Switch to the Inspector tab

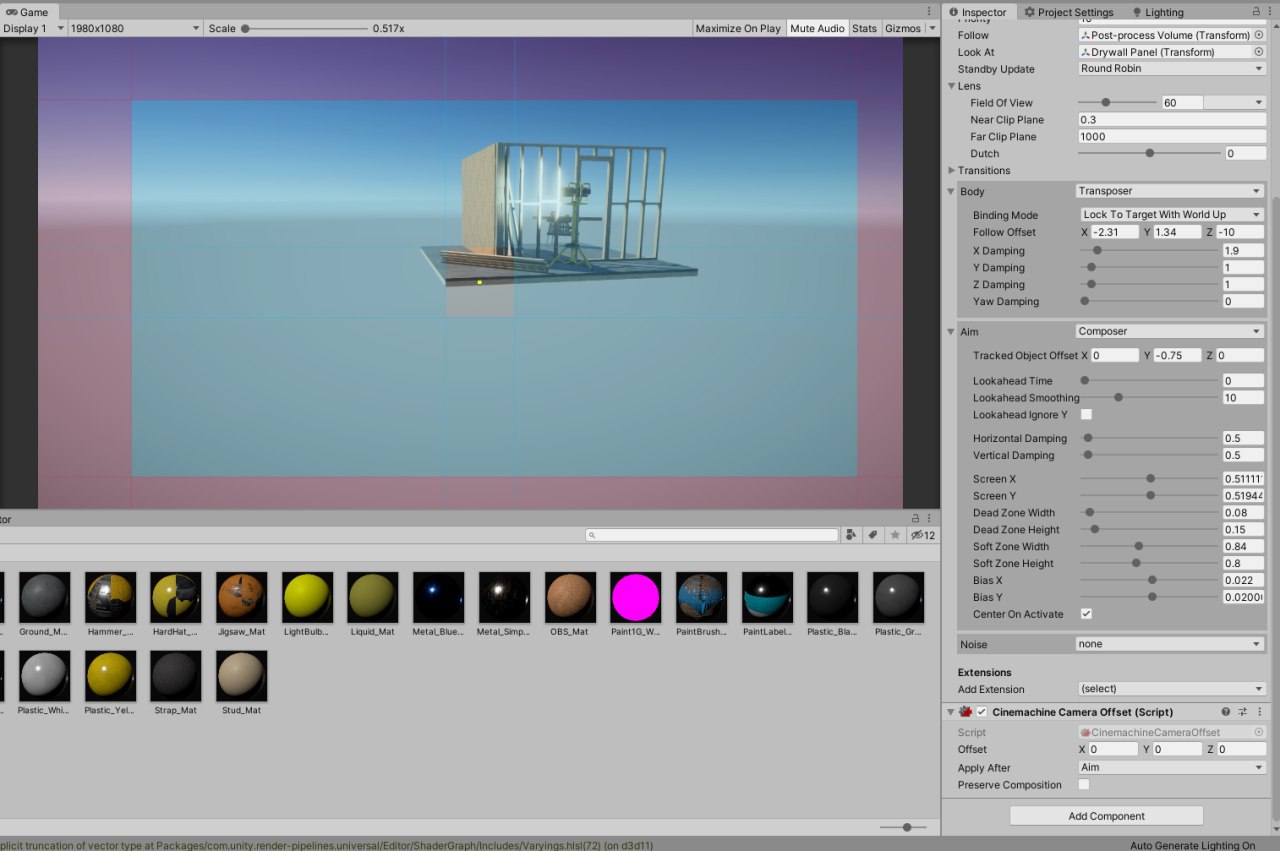click(977, 12)
